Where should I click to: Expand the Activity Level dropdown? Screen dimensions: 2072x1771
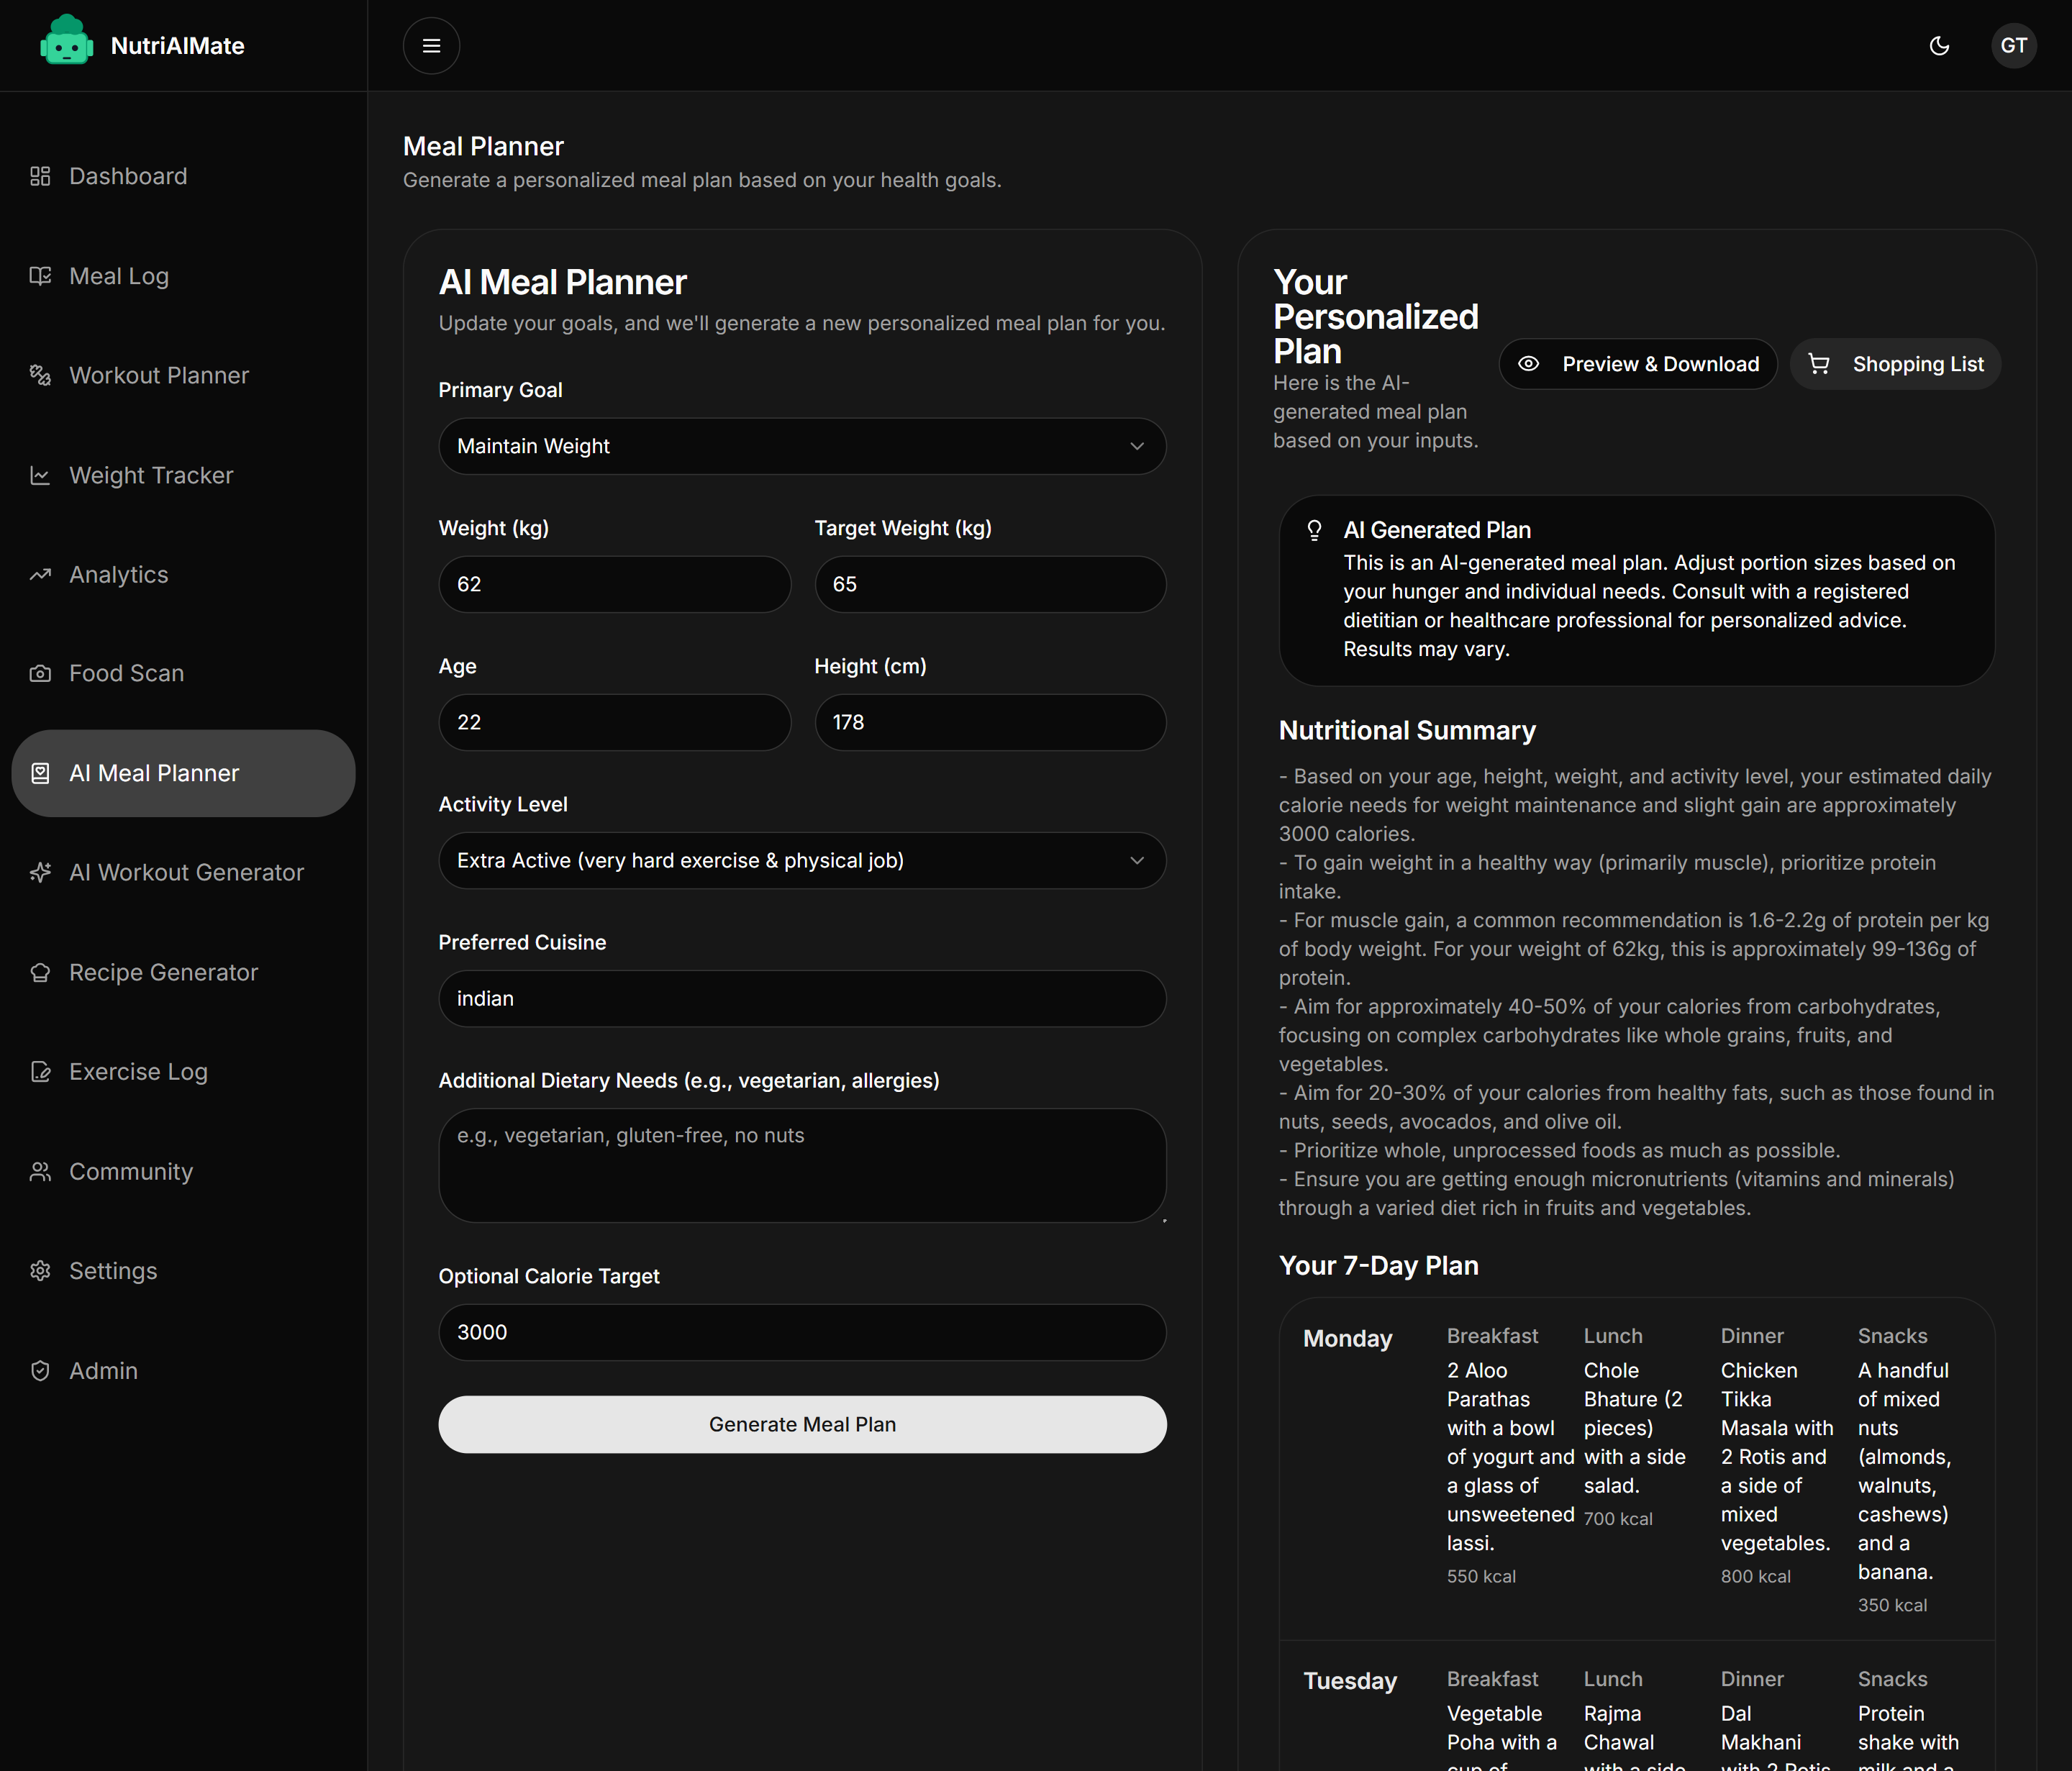(801, 861)
